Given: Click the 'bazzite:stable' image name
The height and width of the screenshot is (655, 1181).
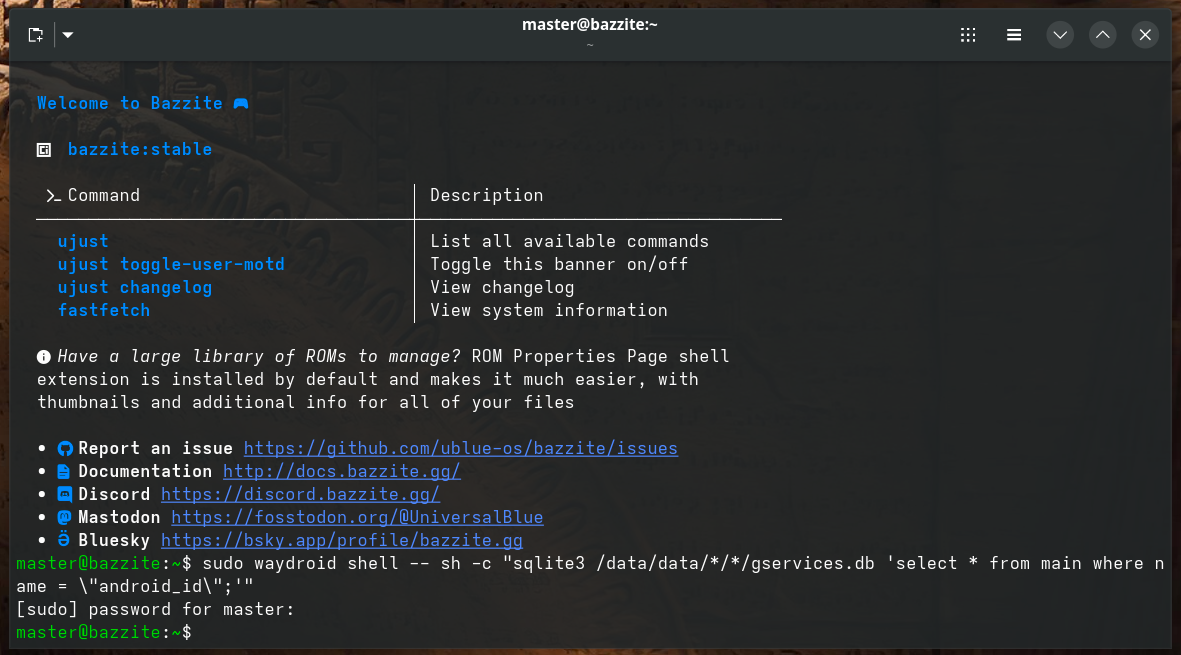Looking at the screenshot, I should [x=140, y=149].
